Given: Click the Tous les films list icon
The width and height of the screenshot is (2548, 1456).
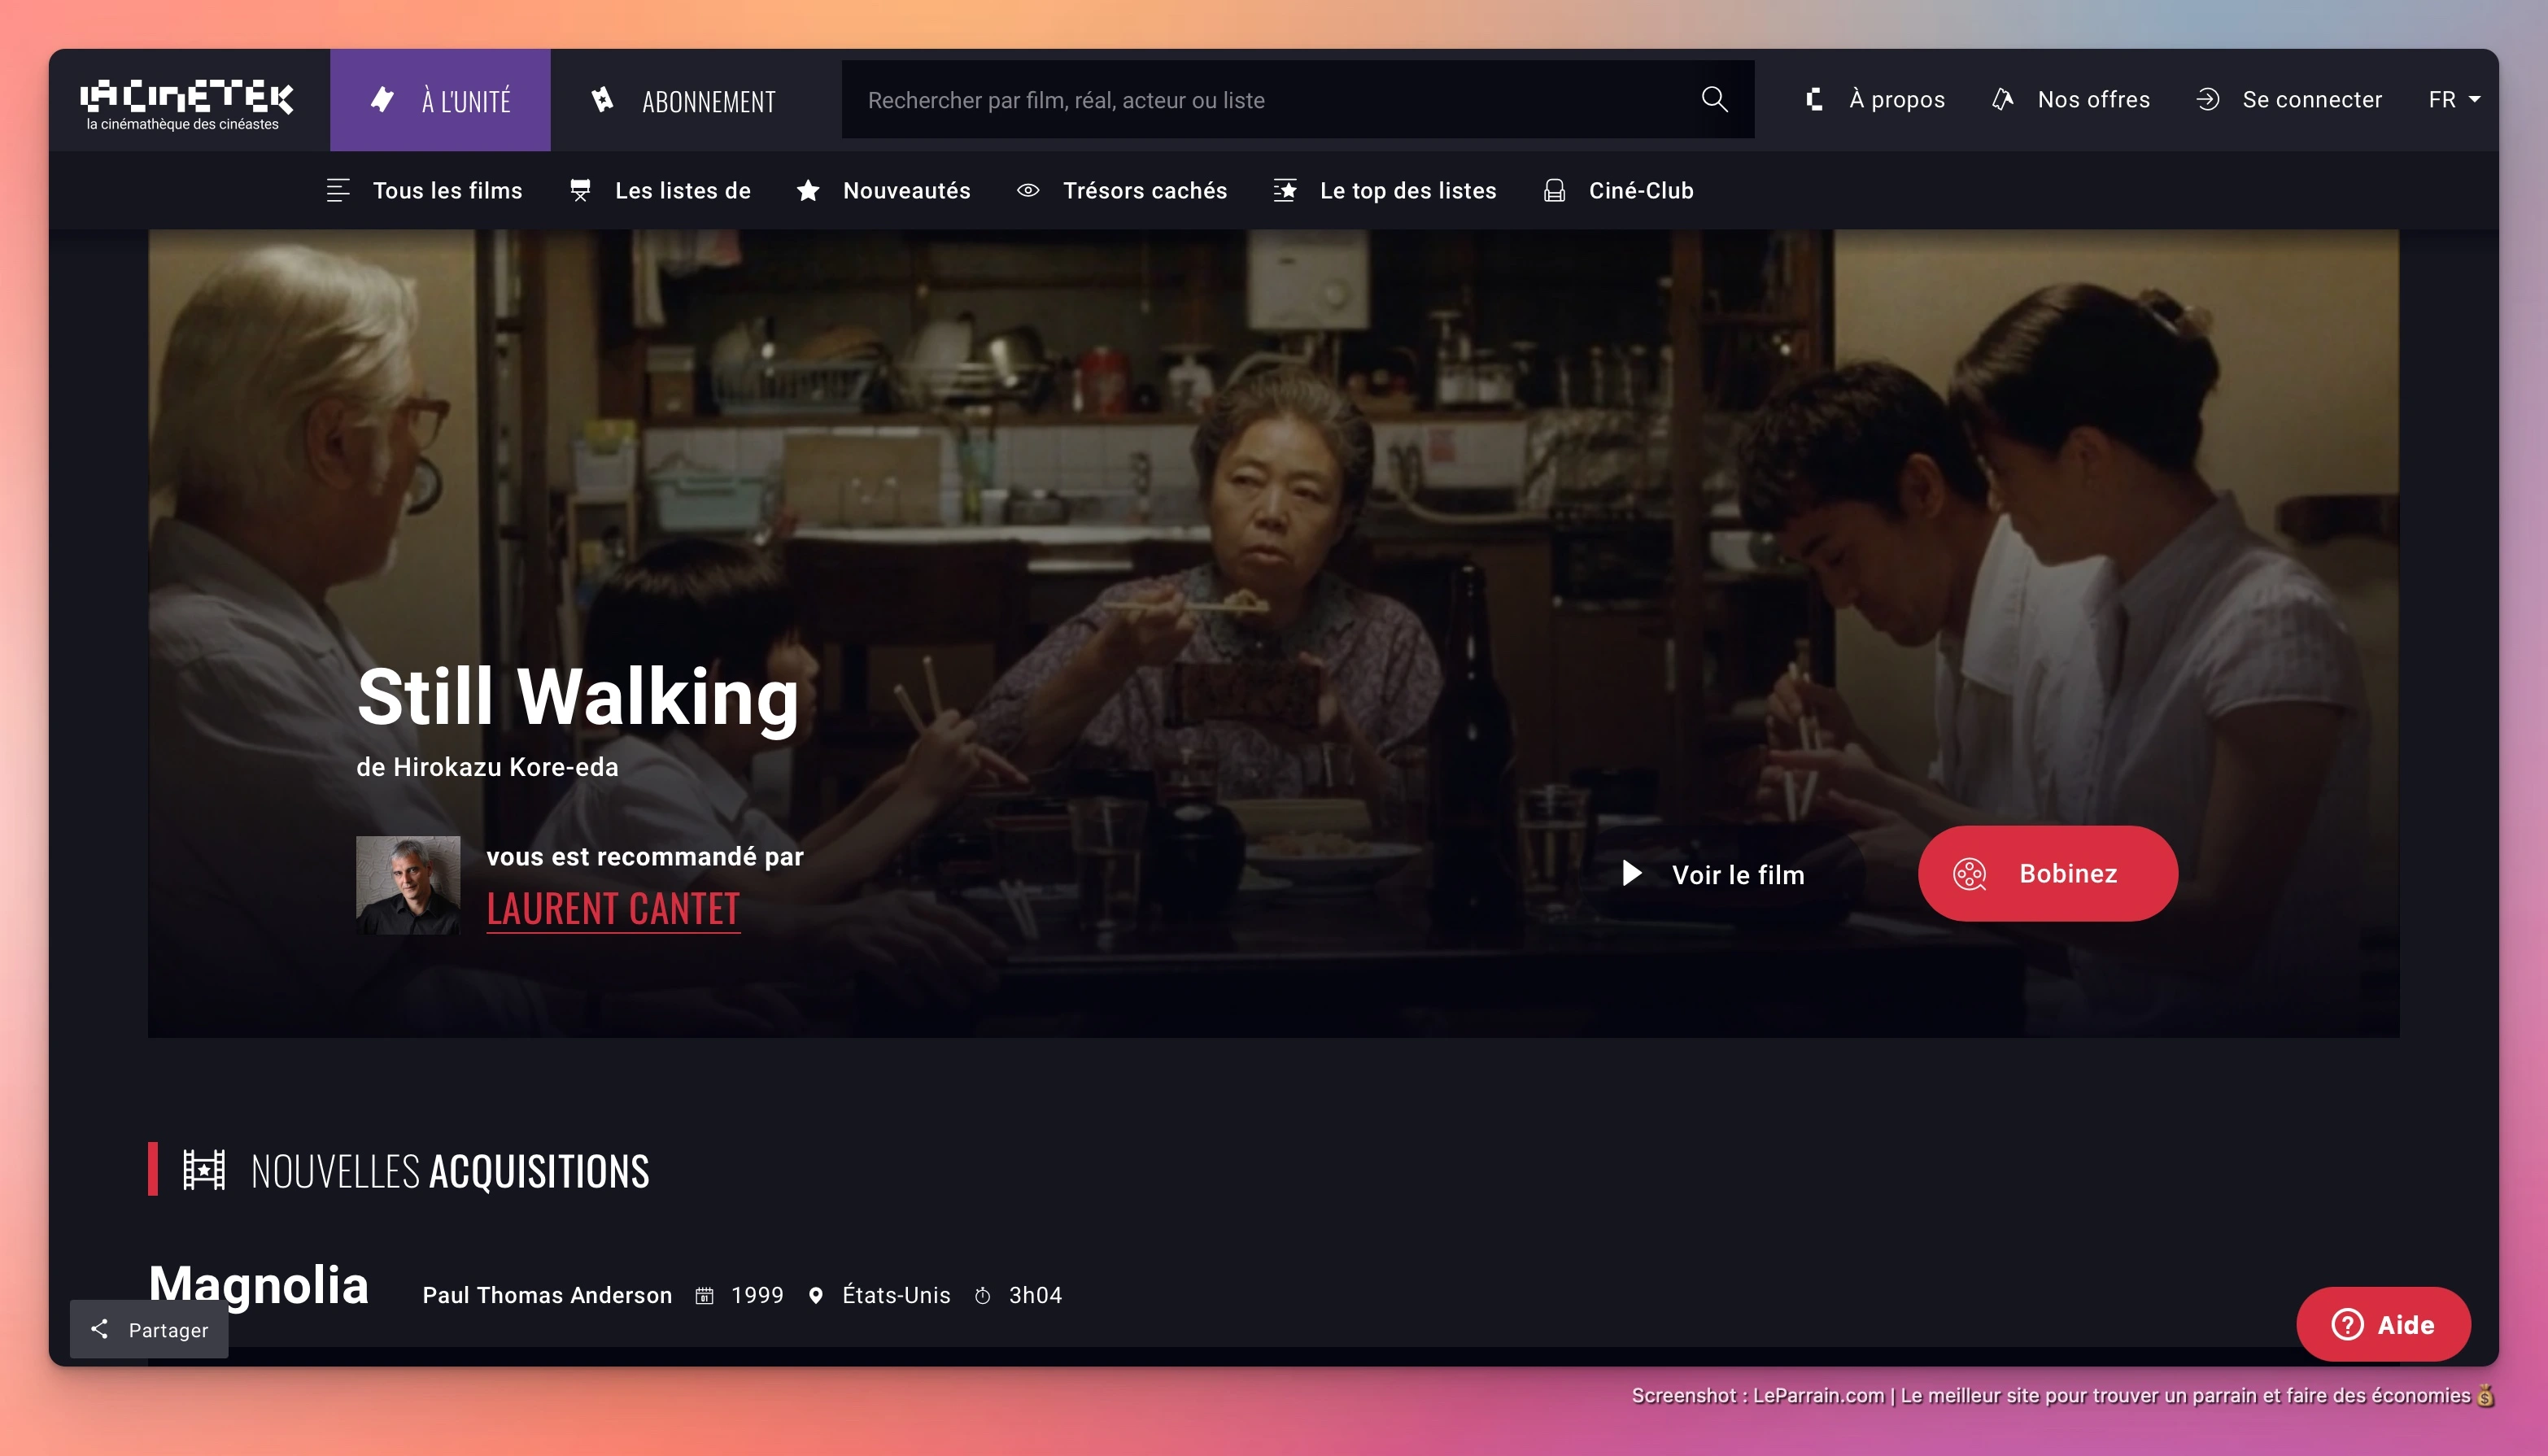Looking at the screenshot, I should (x=338, y=190).
